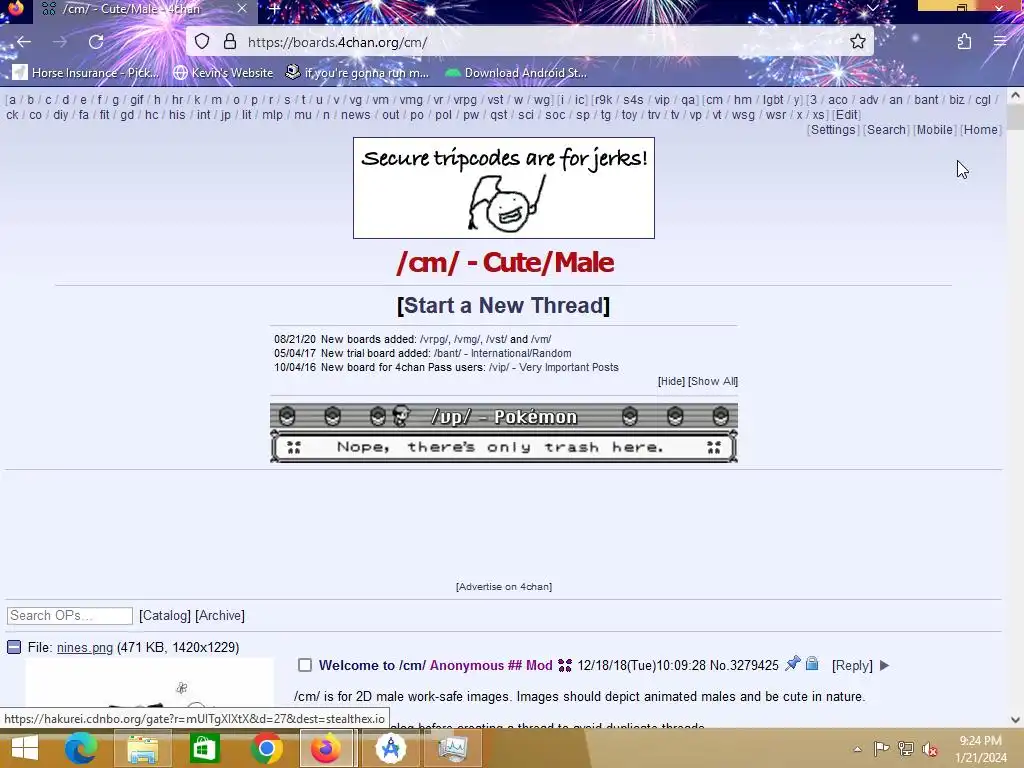Click the scrollbar down arrow

click(x=1015, y=720)
